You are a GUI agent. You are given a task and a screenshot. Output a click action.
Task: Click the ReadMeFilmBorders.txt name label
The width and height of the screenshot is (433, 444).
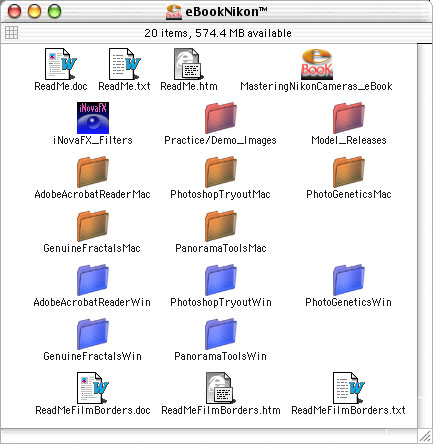(349, 410)
